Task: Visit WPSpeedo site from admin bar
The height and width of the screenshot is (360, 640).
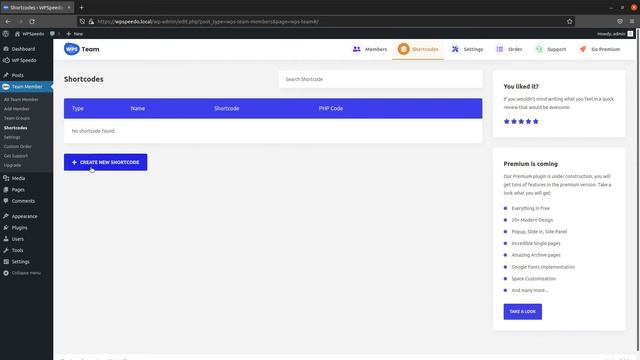Action: tap(29, 34)
